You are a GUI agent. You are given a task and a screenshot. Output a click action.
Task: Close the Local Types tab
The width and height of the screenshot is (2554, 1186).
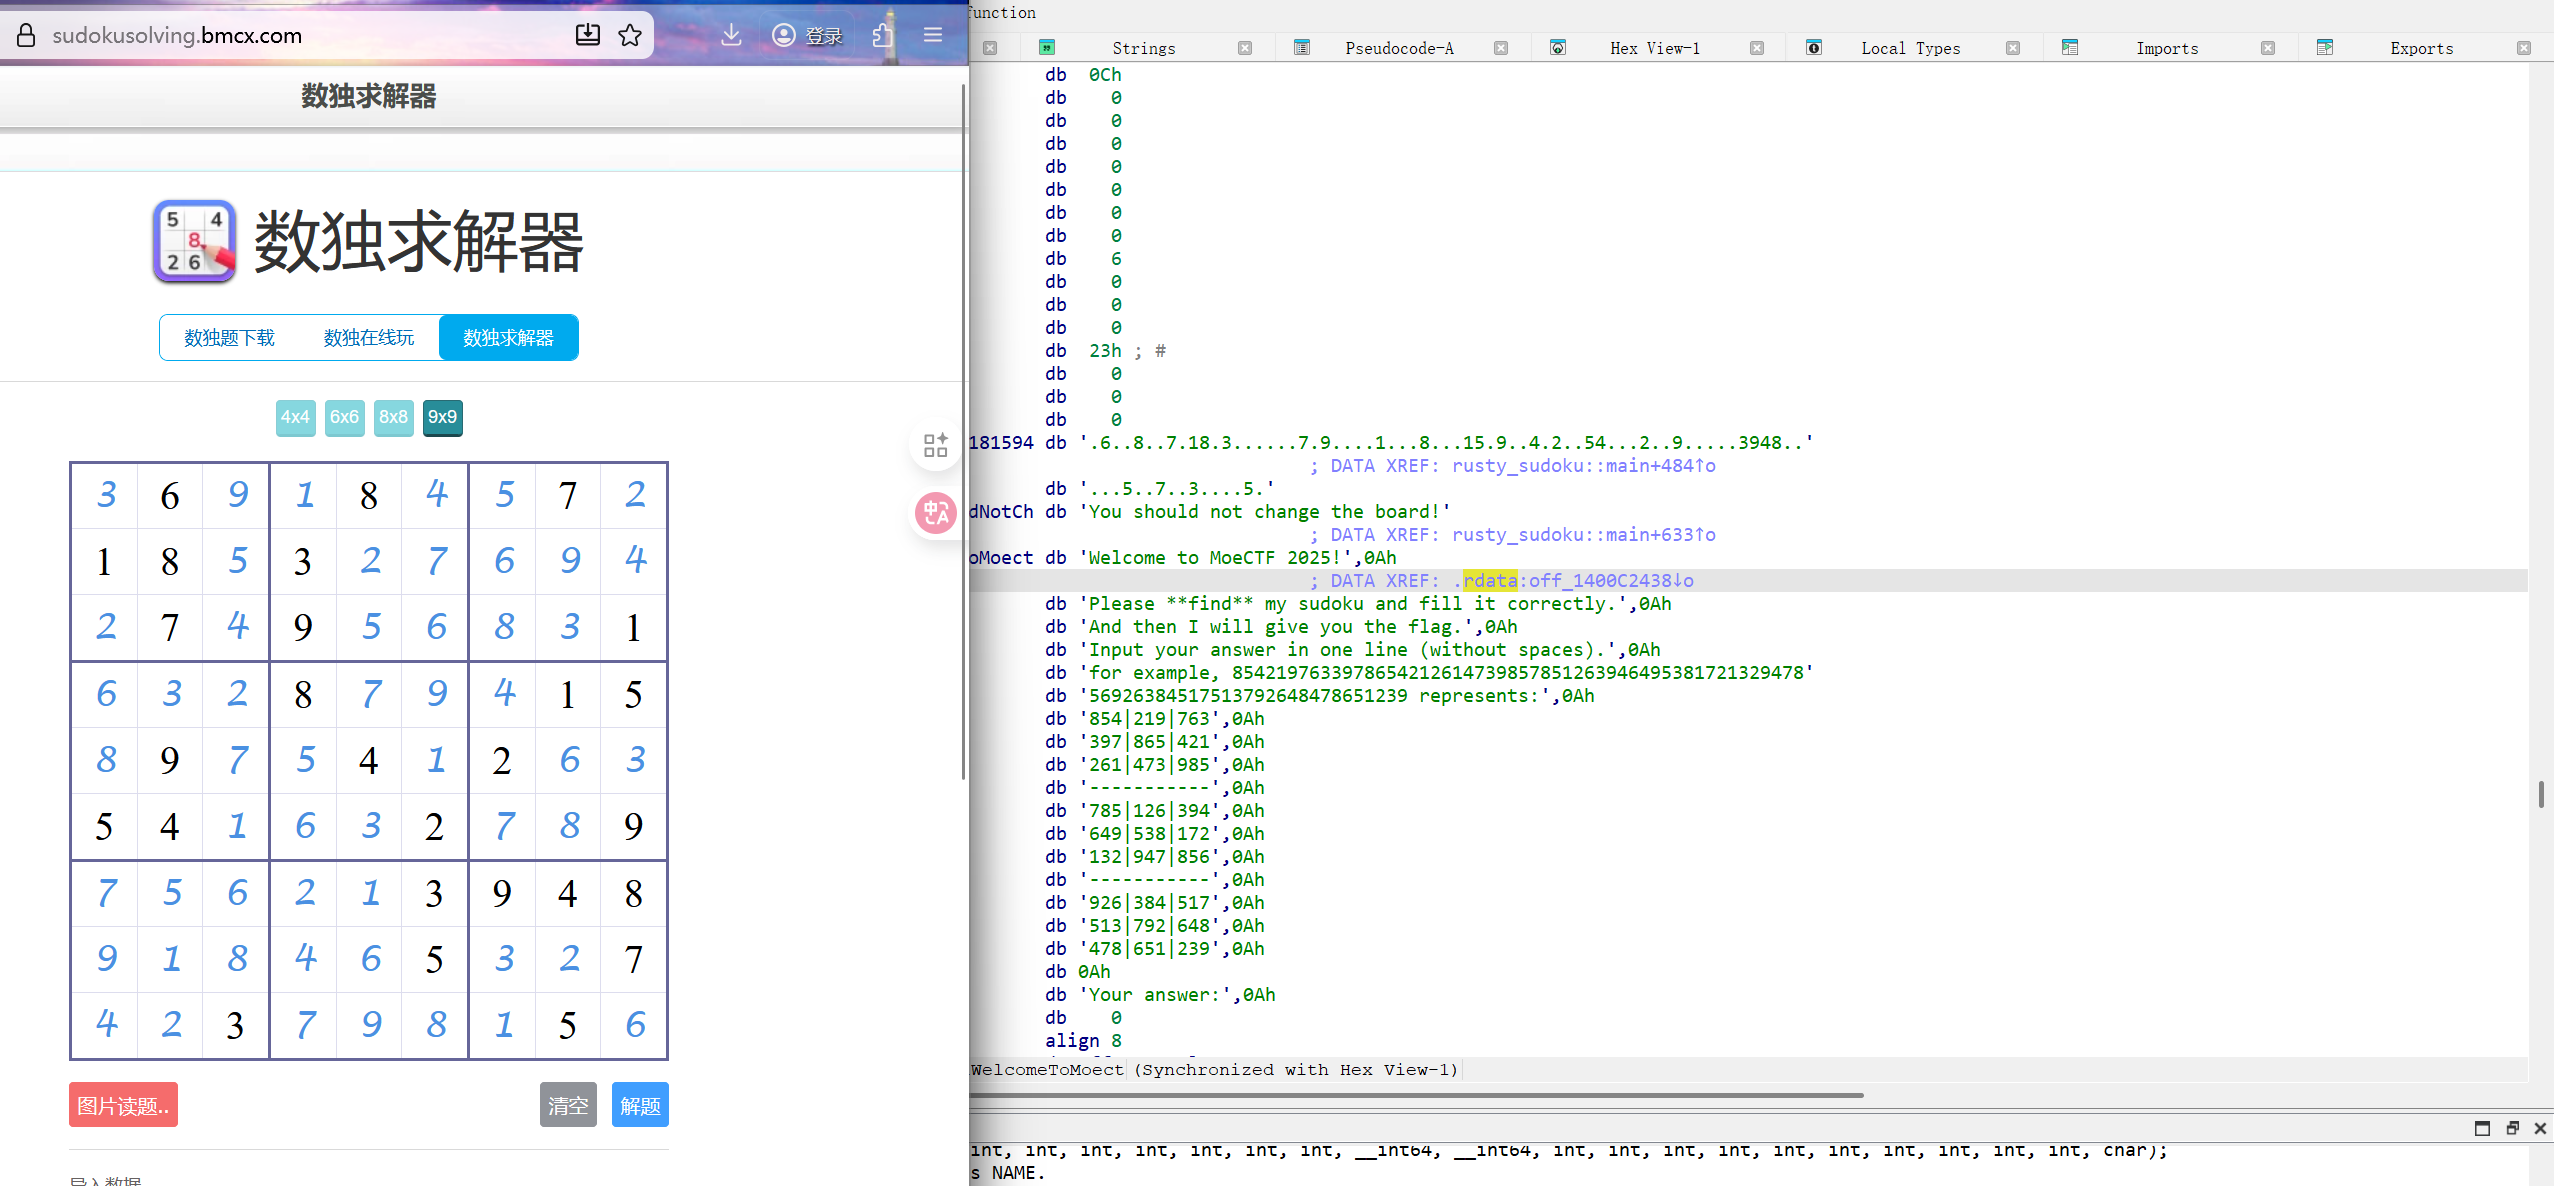tap(2013, 48)
